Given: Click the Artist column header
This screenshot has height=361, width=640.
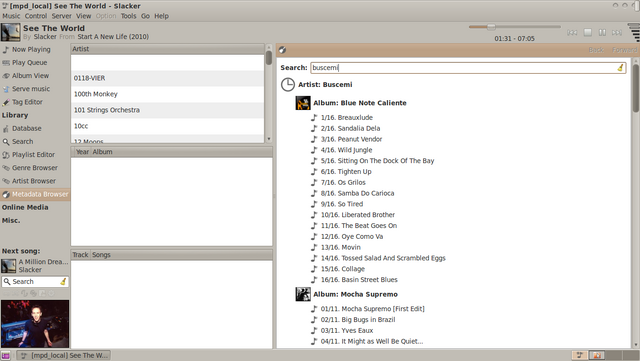Looking at the screenshot, I should point(167,49).
